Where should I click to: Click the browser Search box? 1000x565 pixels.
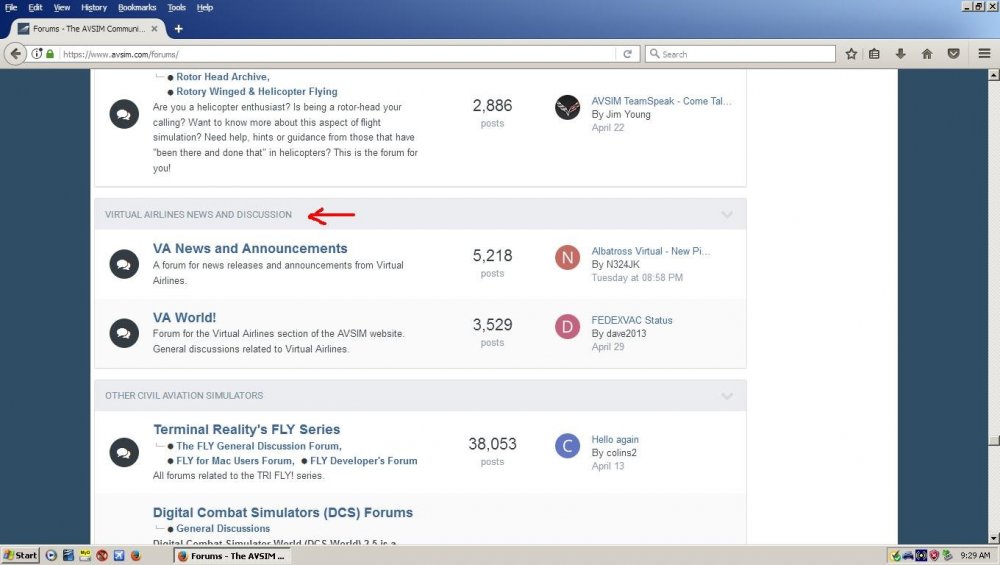(x=740, y=54)
